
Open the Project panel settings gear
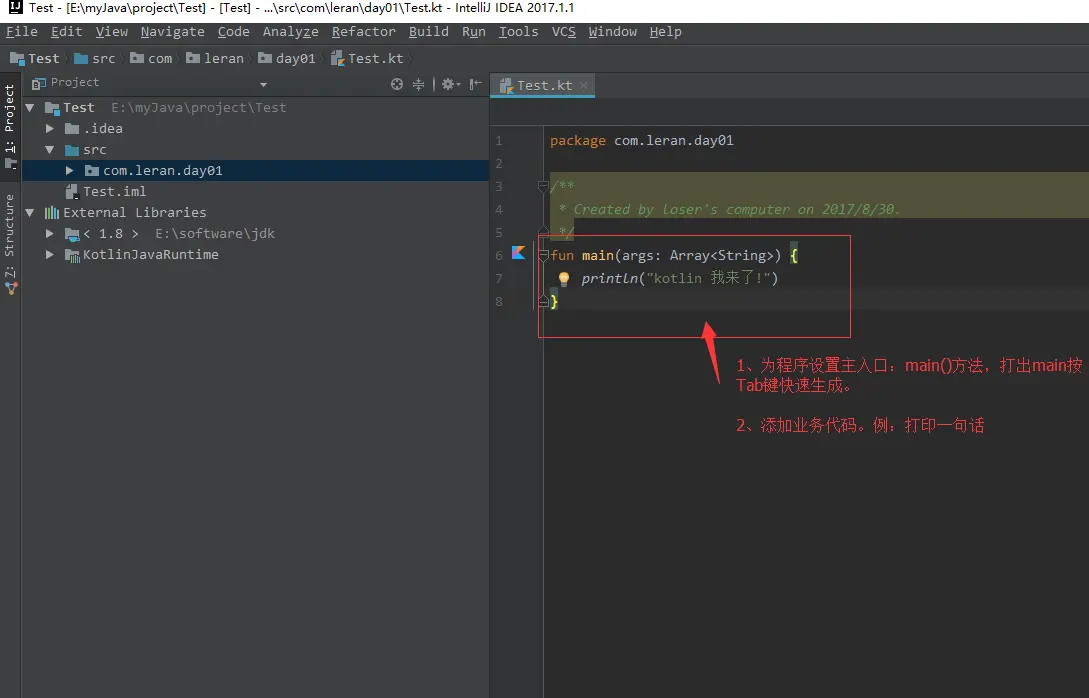[x=451, y=84]
